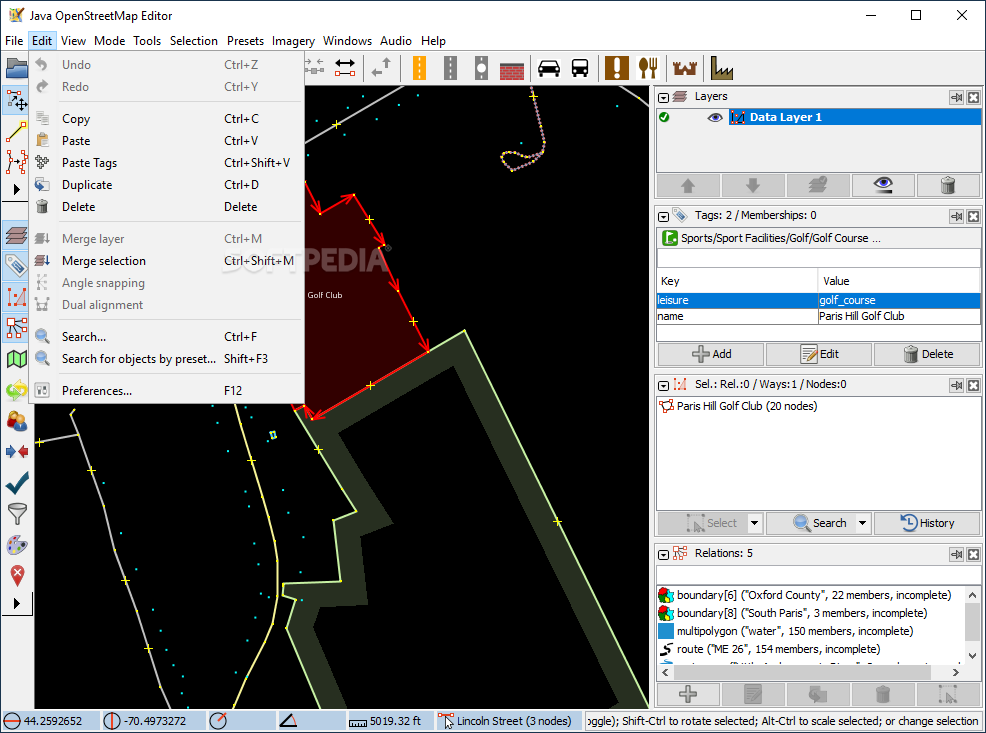Click the car/parking preset toolbar icon
Image resolution: width=986 pixels, height=733 pixels.
click(548, 68)
